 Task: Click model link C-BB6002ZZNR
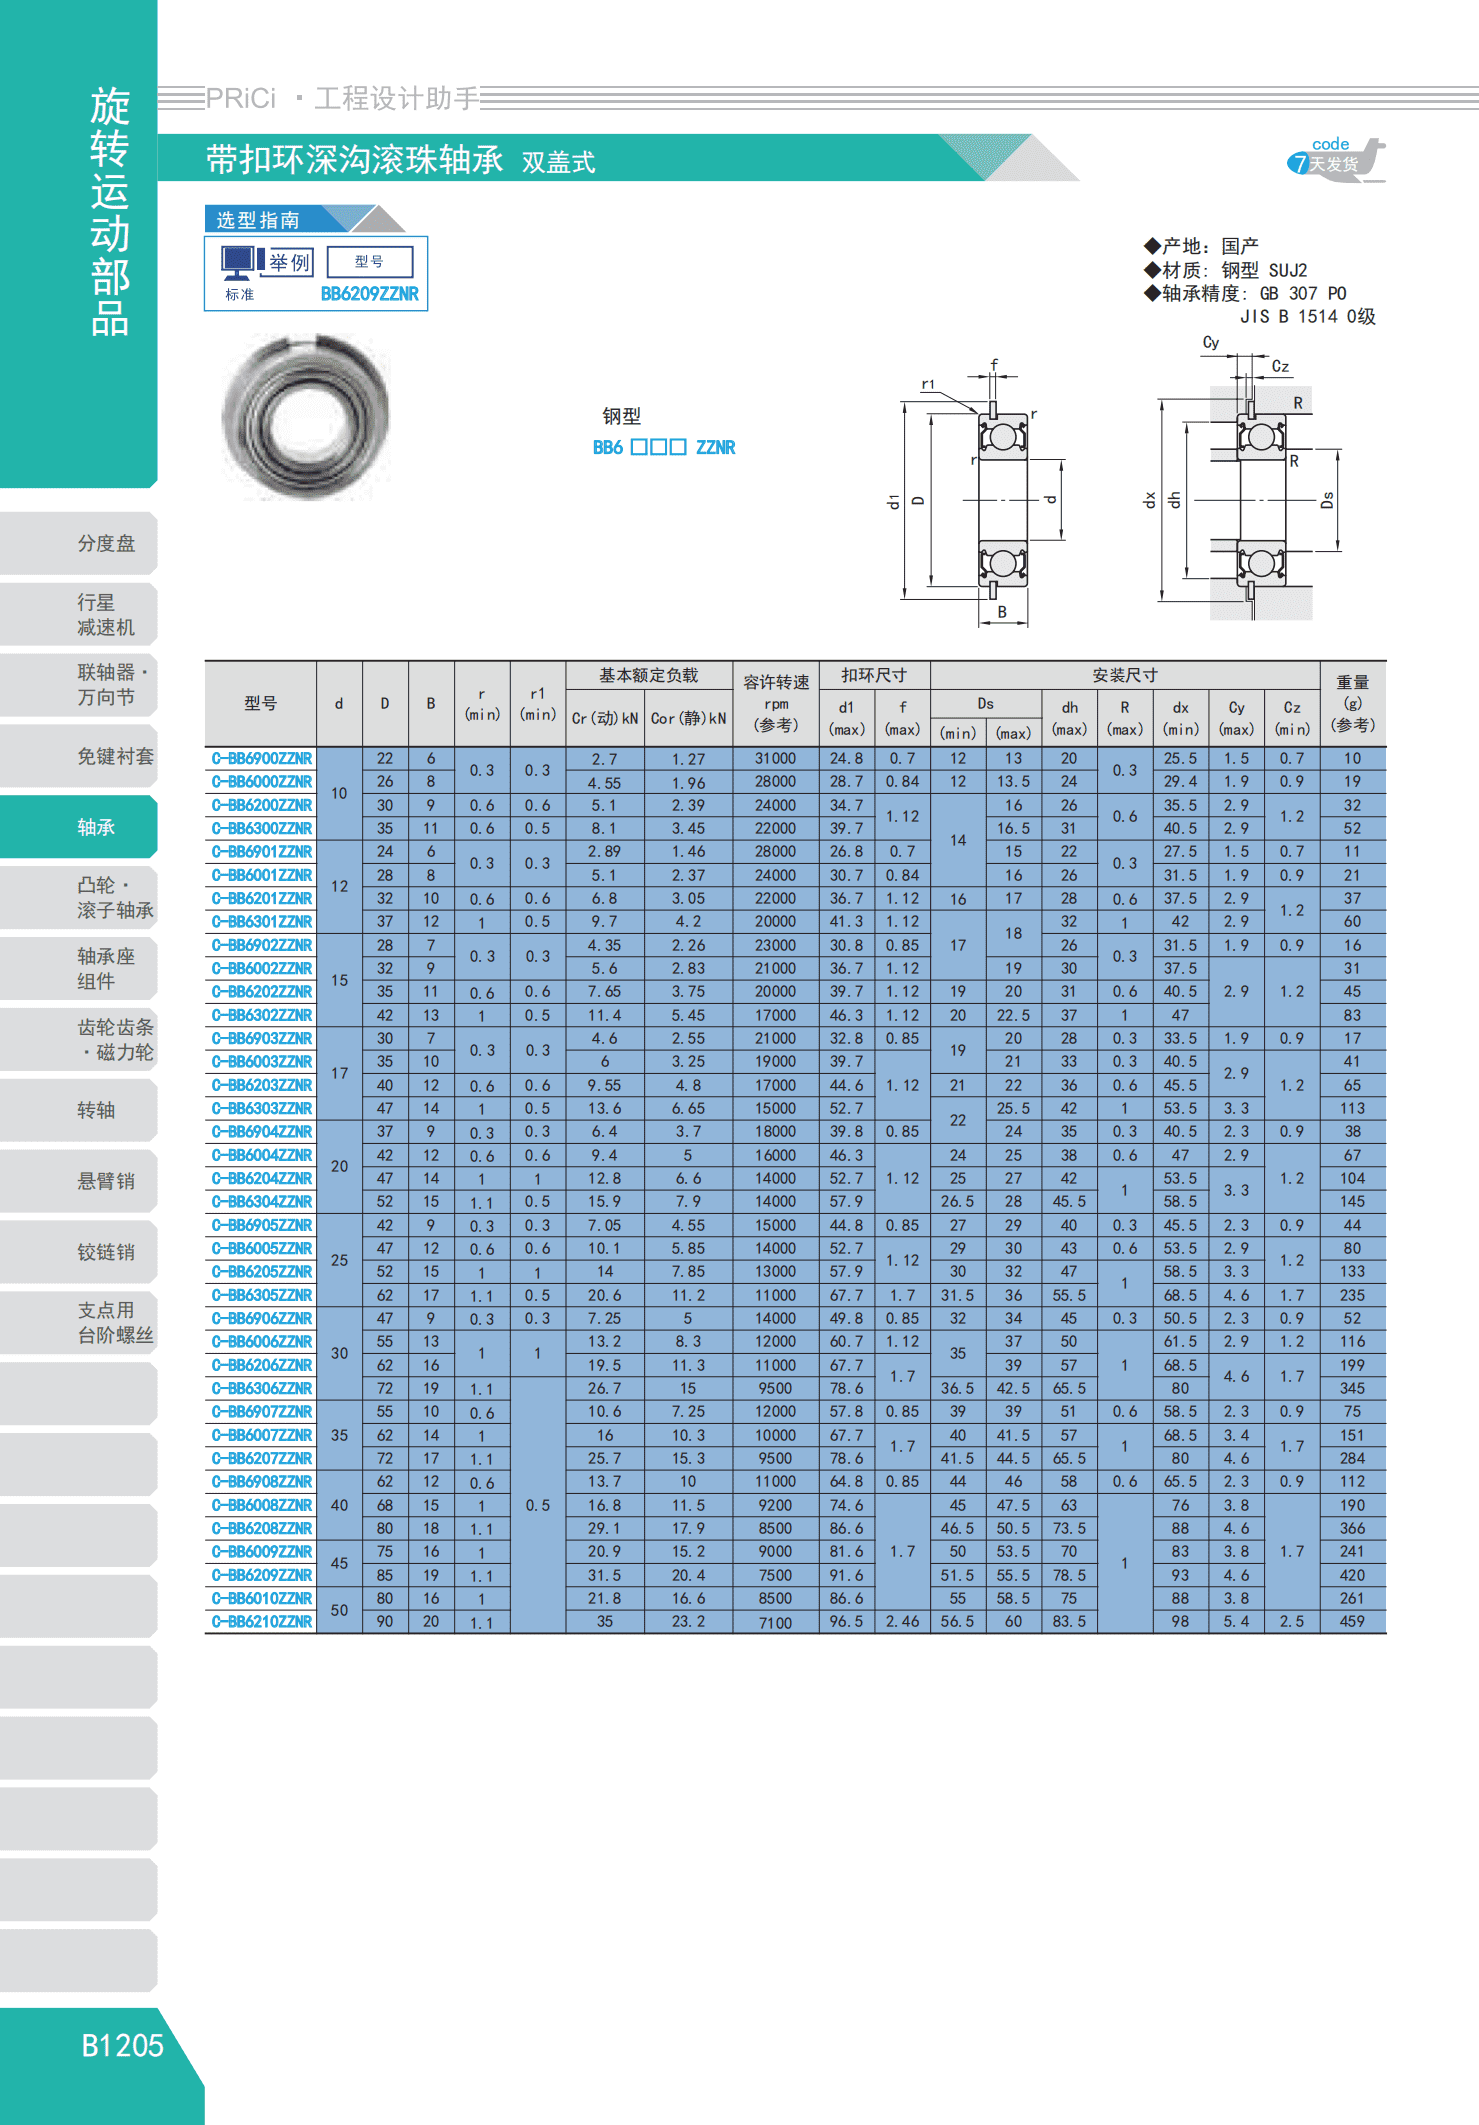coord(262,969)
